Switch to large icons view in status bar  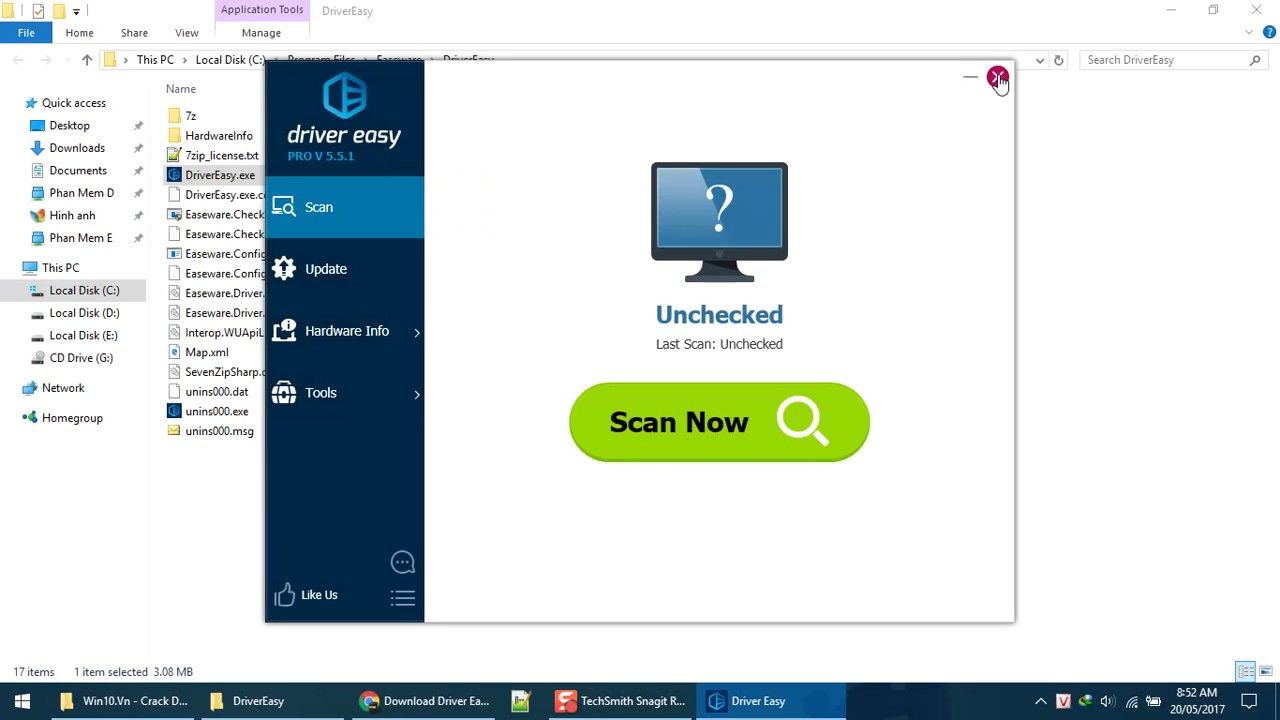point(1266,671)
